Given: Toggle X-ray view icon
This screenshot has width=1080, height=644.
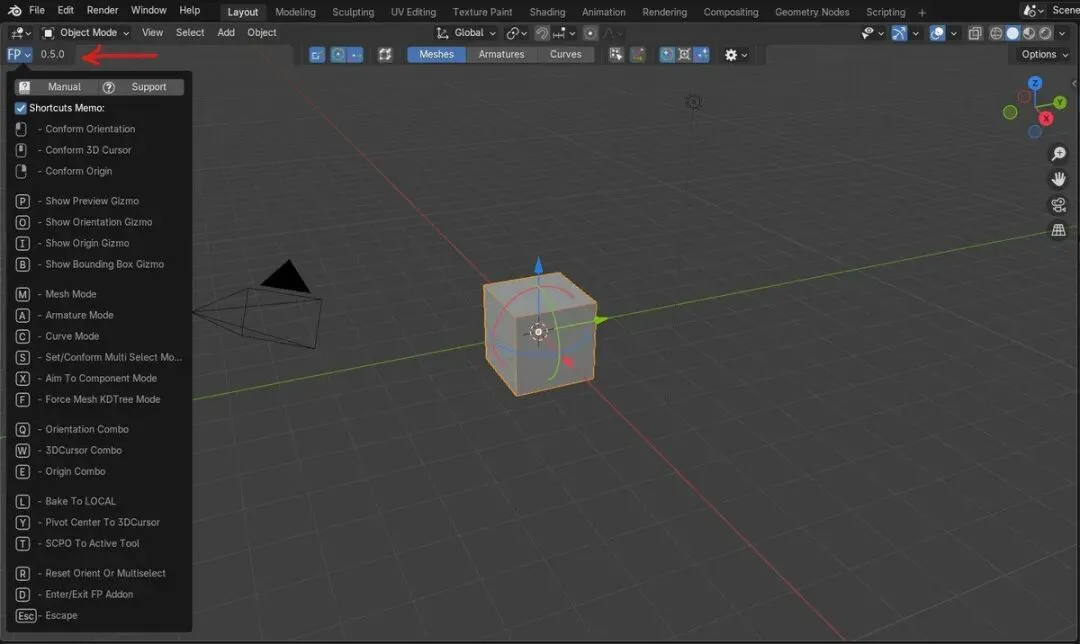Looking at the screenshot, I should click(975, 32).
